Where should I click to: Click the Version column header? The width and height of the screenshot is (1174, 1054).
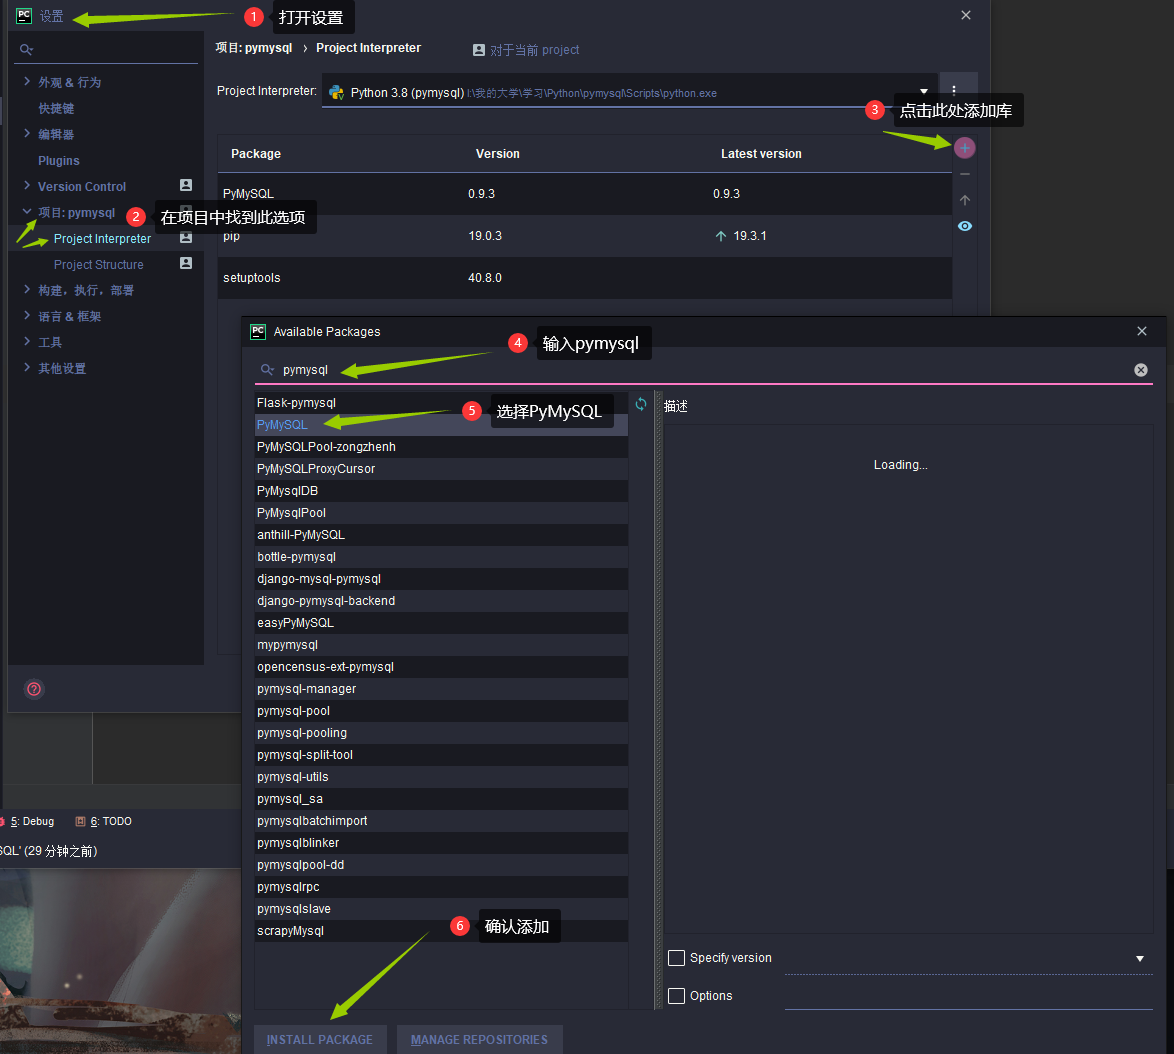[x=497, y=153]
